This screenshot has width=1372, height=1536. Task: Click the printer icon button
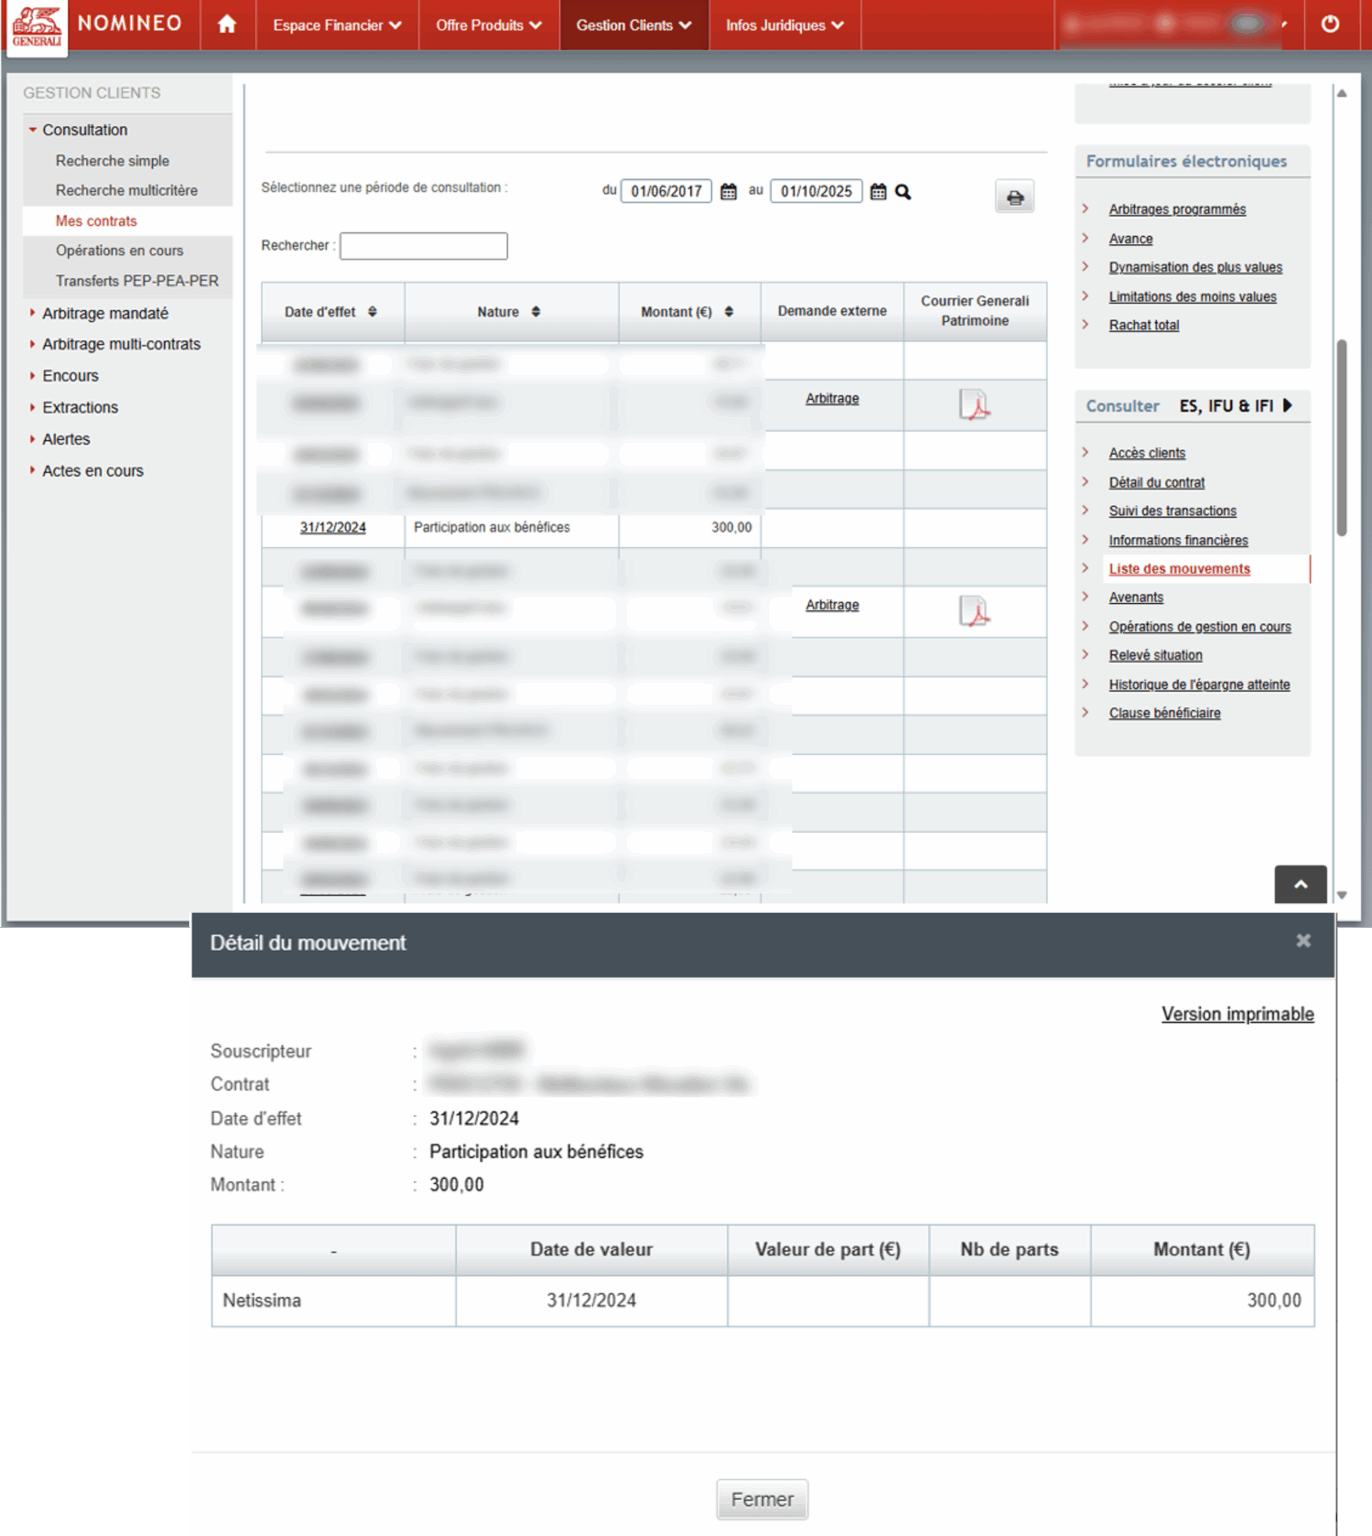point(1014,197)
